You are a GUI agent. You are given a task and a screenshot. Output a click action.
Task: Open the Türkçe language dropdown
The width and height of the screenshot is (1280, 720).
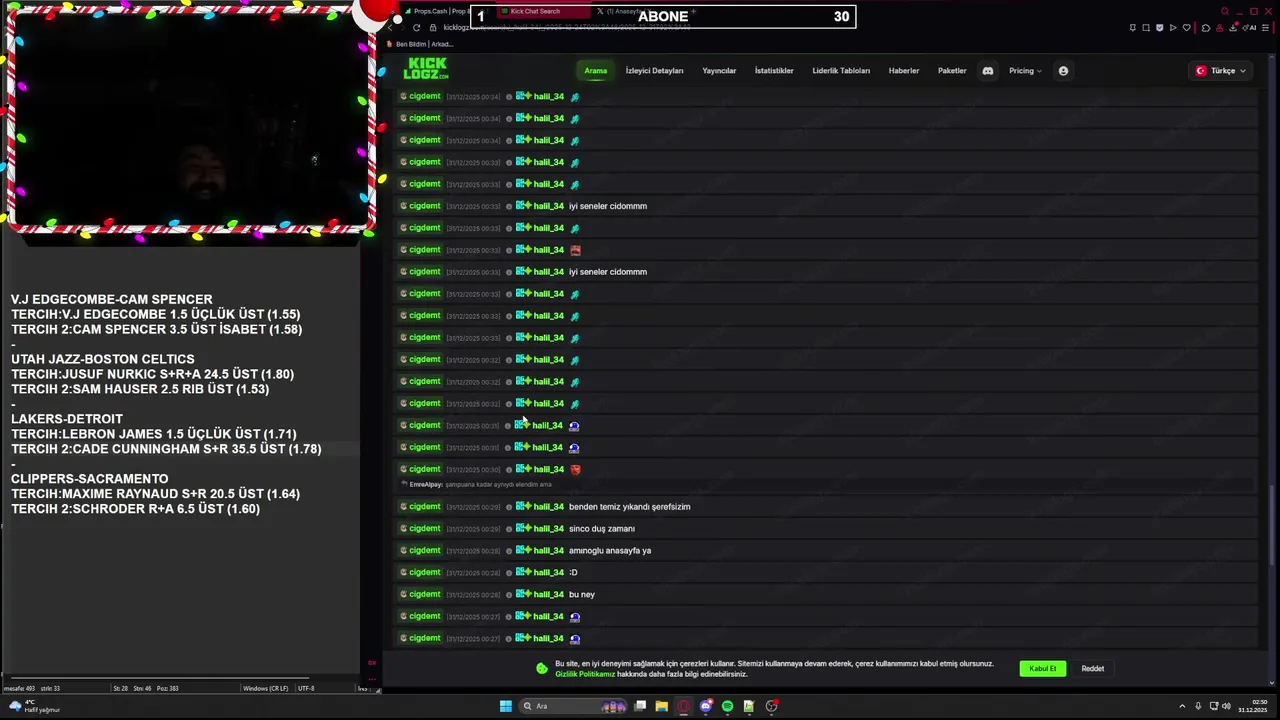(x=1221, y=71)
